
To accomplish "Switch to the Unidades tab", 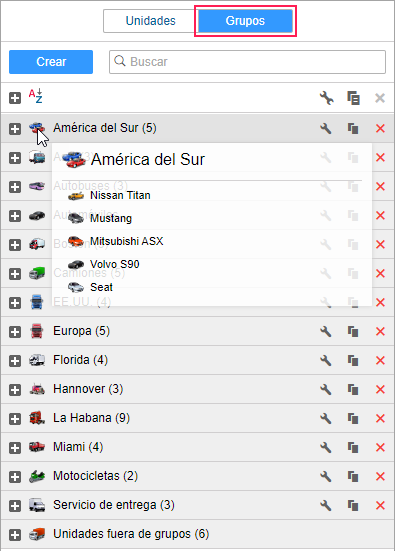I will [150, 21].
